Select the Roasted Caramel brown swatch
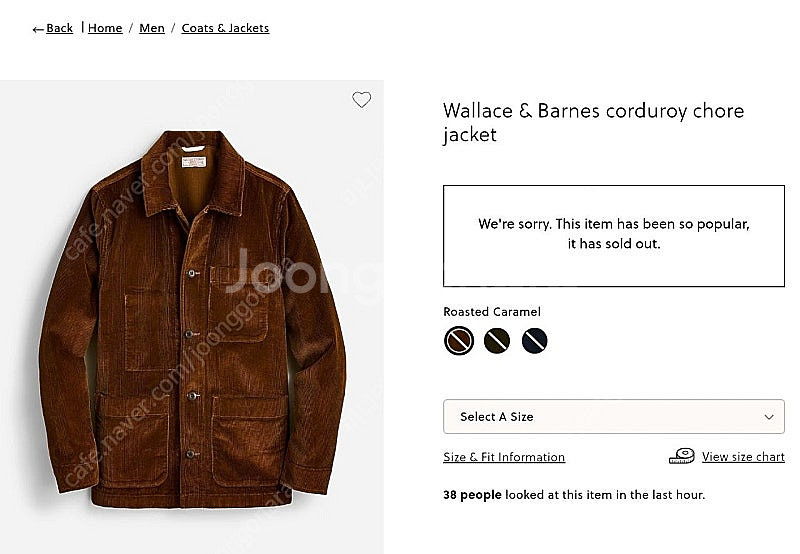This screenshot has width=800, height=554. [x=459, y=340]
